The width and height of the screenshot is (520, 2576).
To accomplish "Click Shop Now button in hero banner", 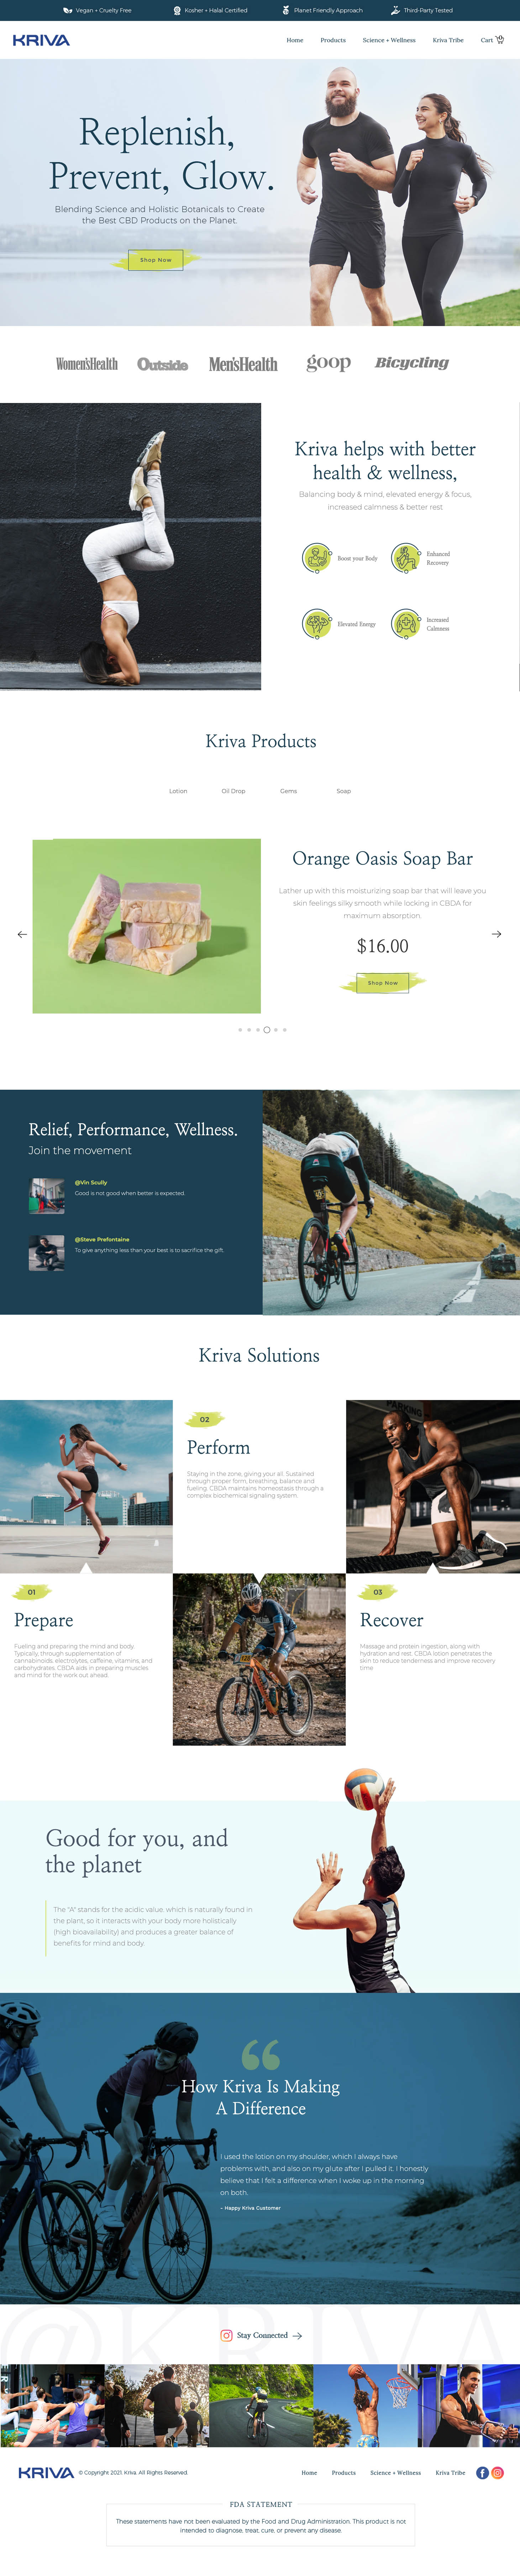I will pos(156,260).
